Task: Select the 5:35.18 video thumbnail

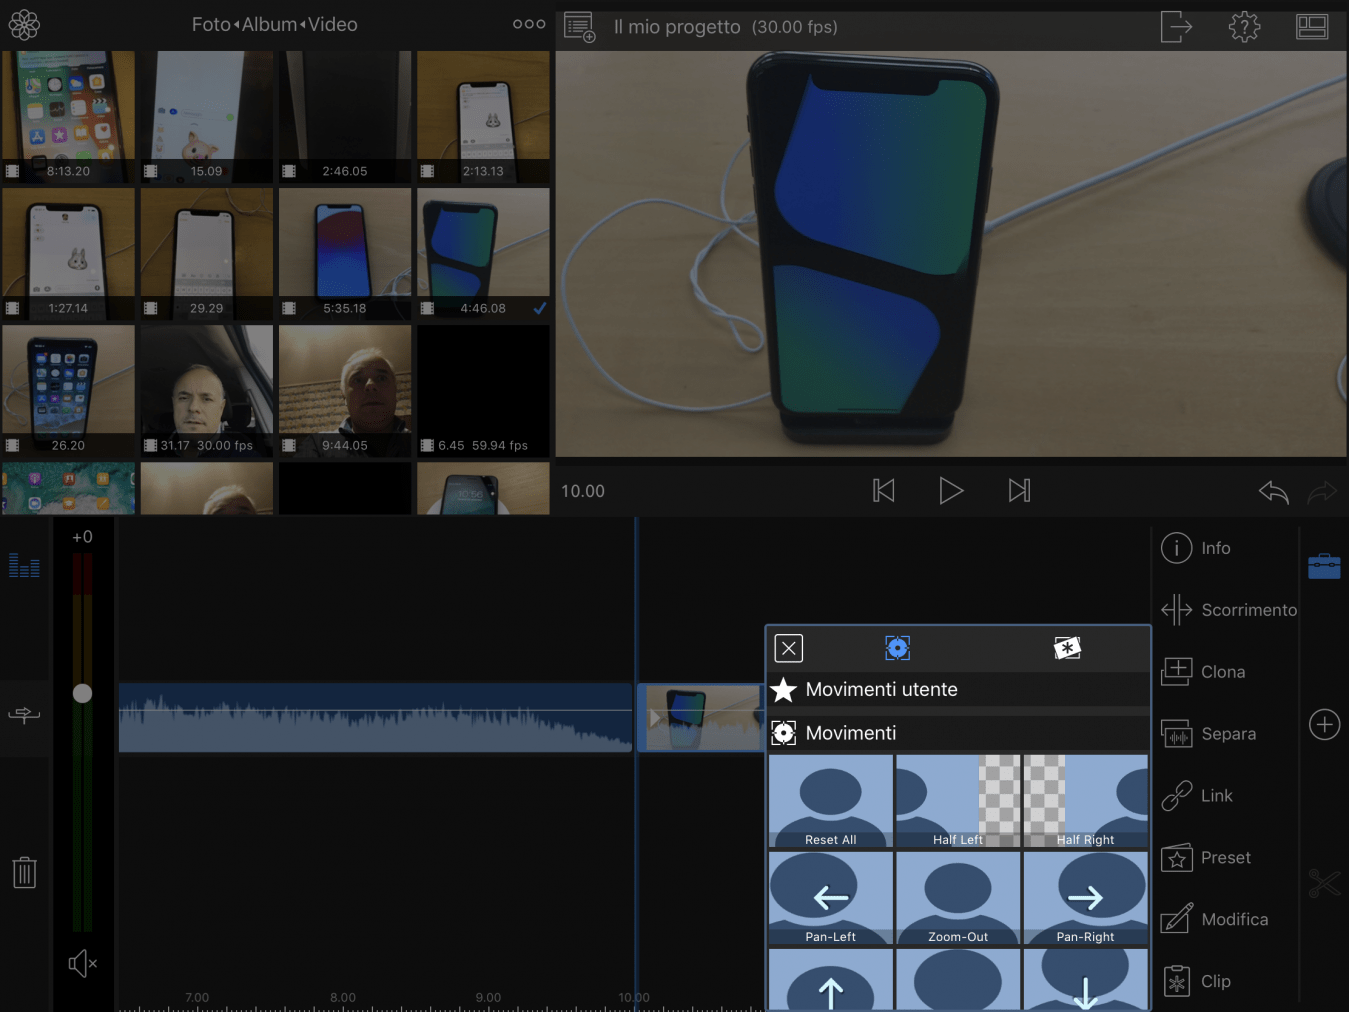Action: (x=345, y=253)
